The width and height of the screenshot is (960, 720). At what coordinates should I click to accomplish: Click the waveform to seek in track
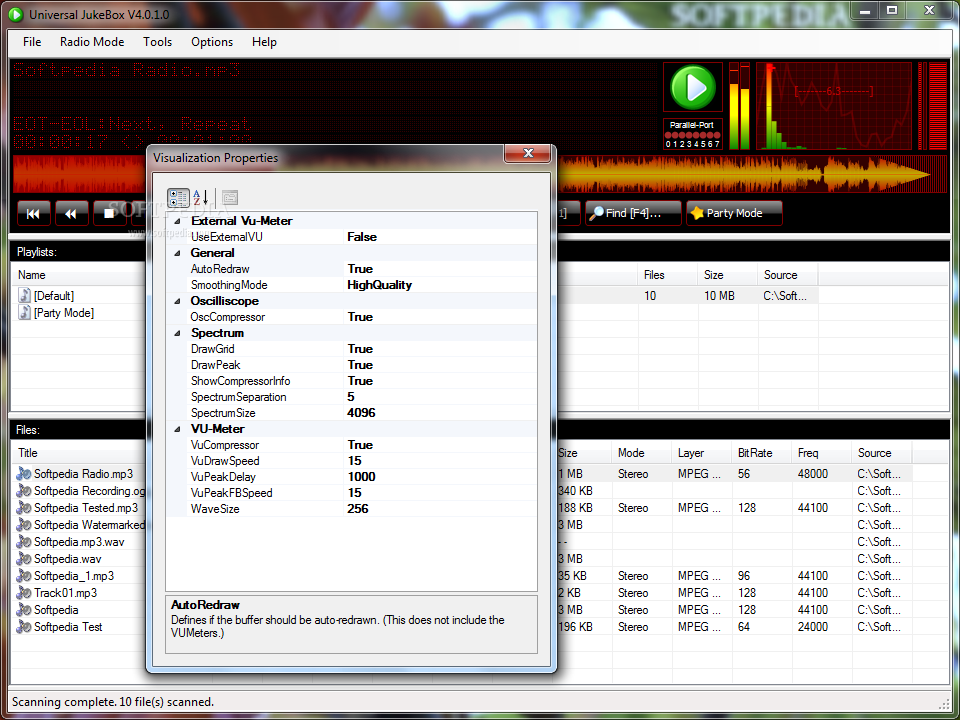752,174
